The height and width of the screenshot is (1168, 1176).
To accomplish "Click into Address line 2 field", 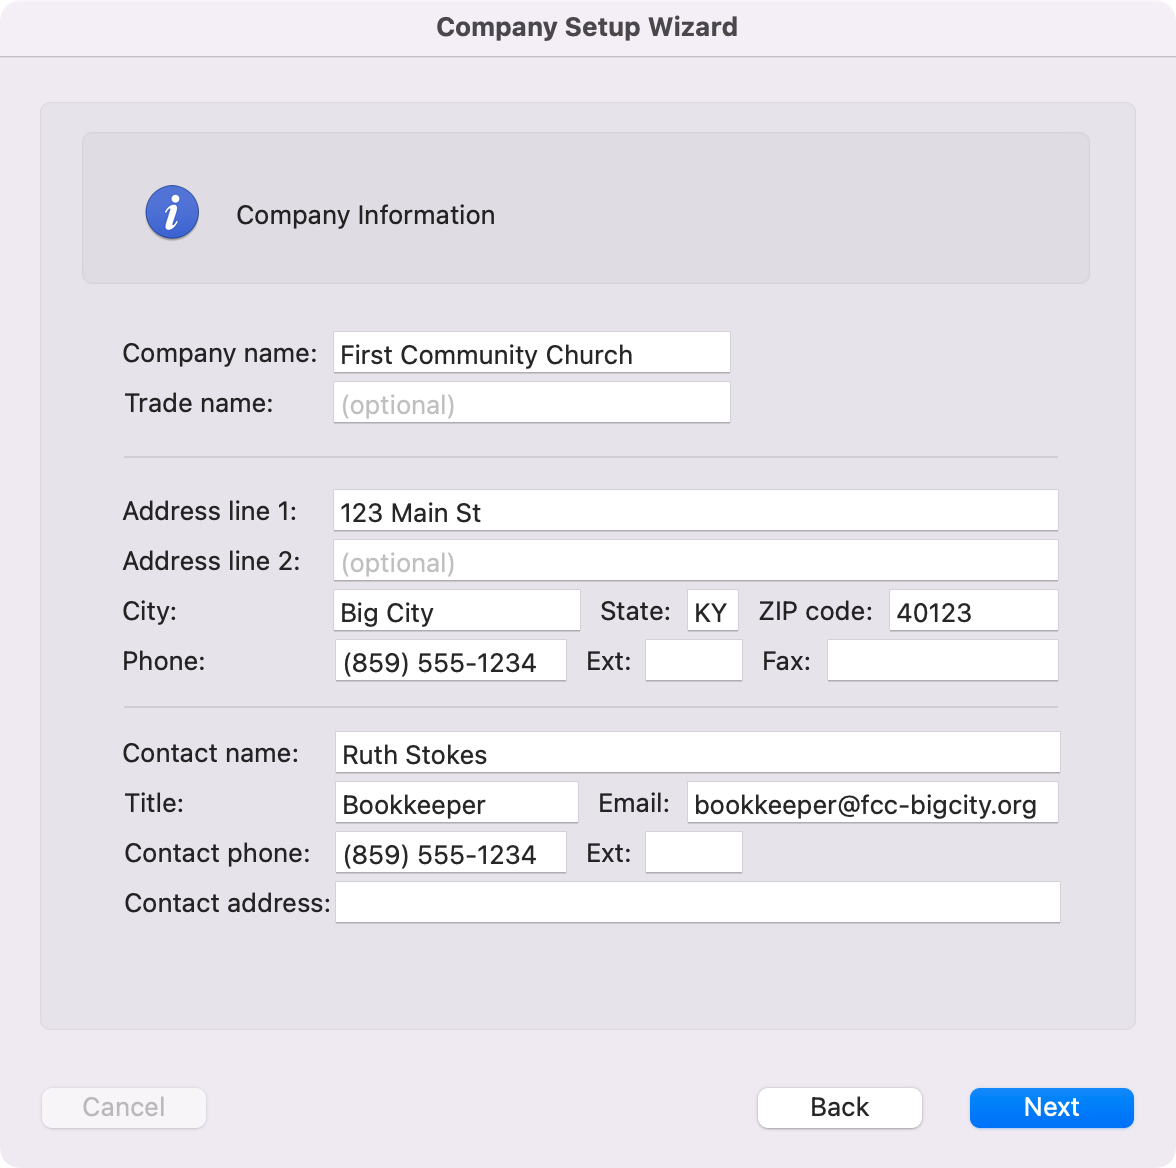I will (695, 561).
